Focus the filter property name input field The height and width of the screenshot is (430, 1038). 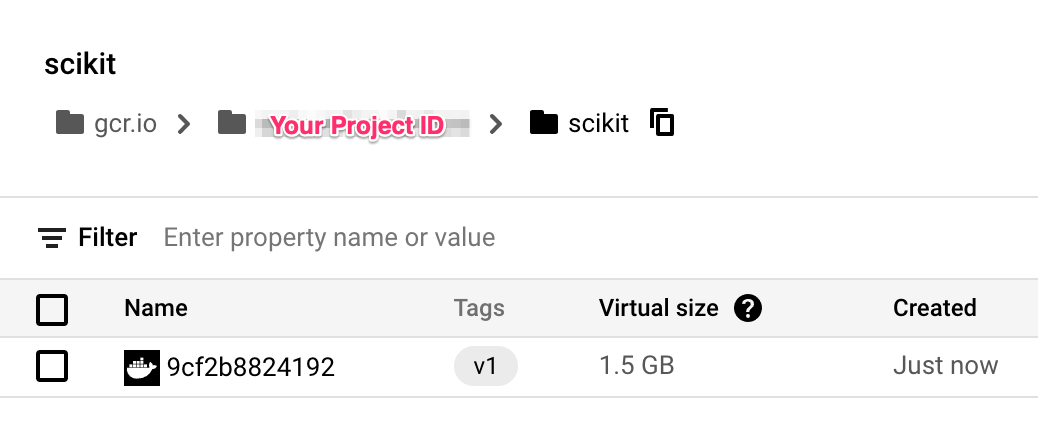coord(330,238)
